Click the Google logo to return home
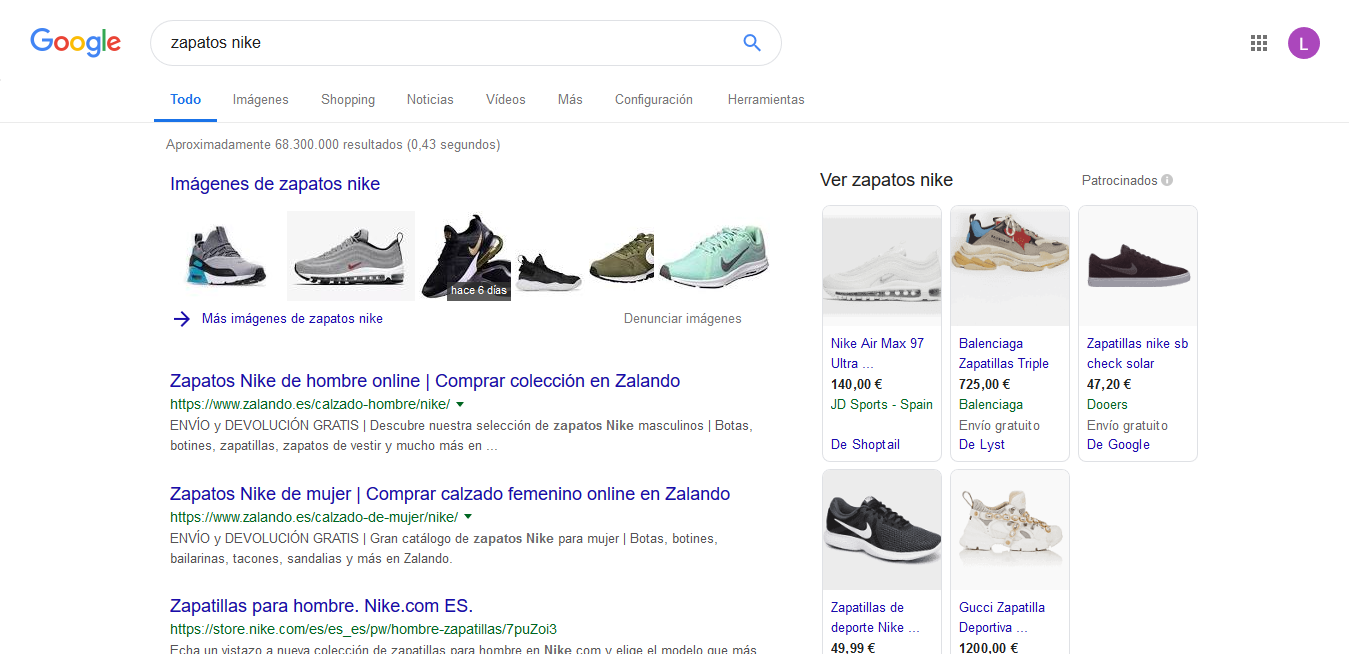 [75, 42]
